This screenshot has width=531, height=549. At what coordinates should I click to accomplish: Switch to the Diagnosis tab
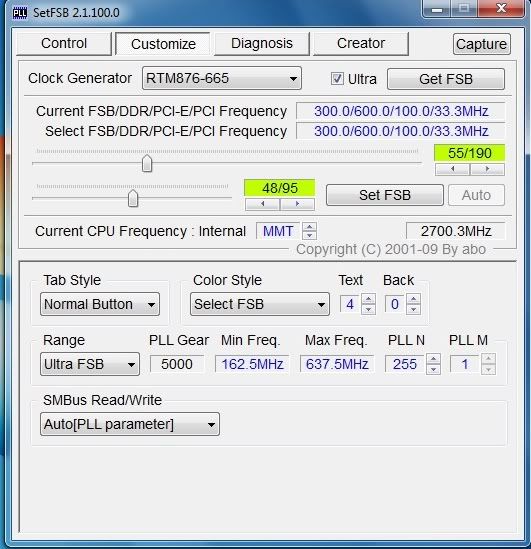coord(262,43)
